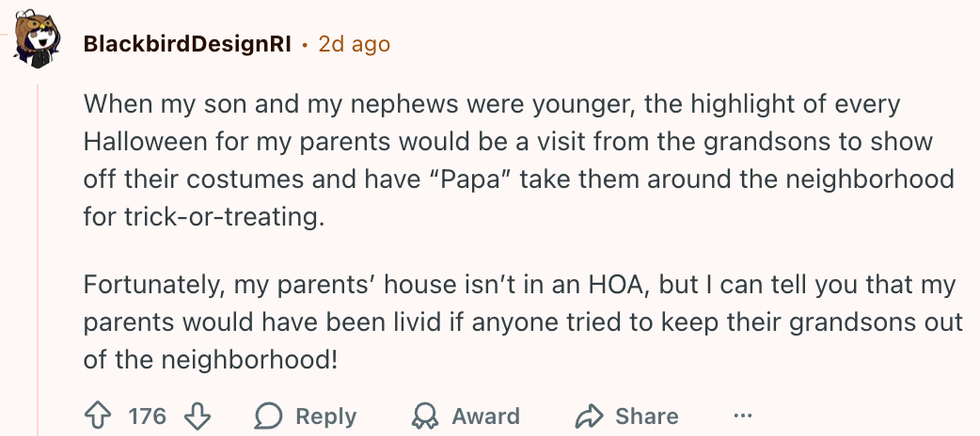Downvote the comment with the down arrow

(198, 416)
